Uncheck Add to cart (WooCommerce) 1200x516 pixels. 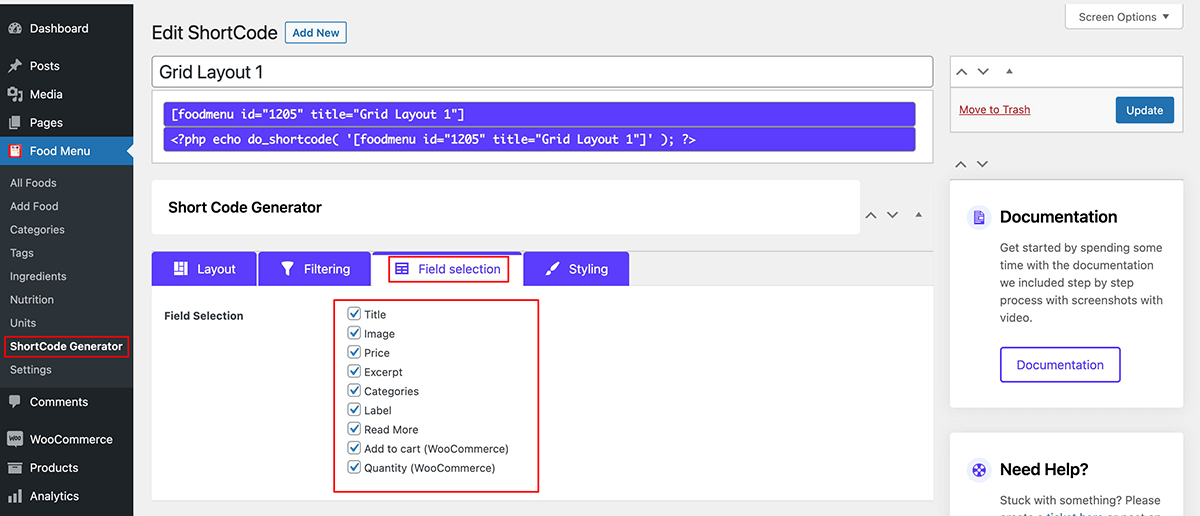pos(354,448)
